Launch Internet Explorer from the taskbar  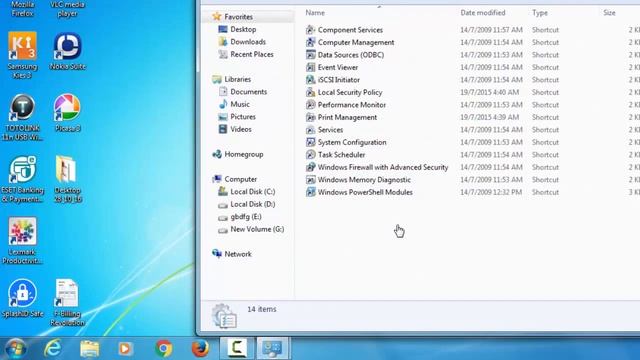pyautogui.click(x=53, y=348)
